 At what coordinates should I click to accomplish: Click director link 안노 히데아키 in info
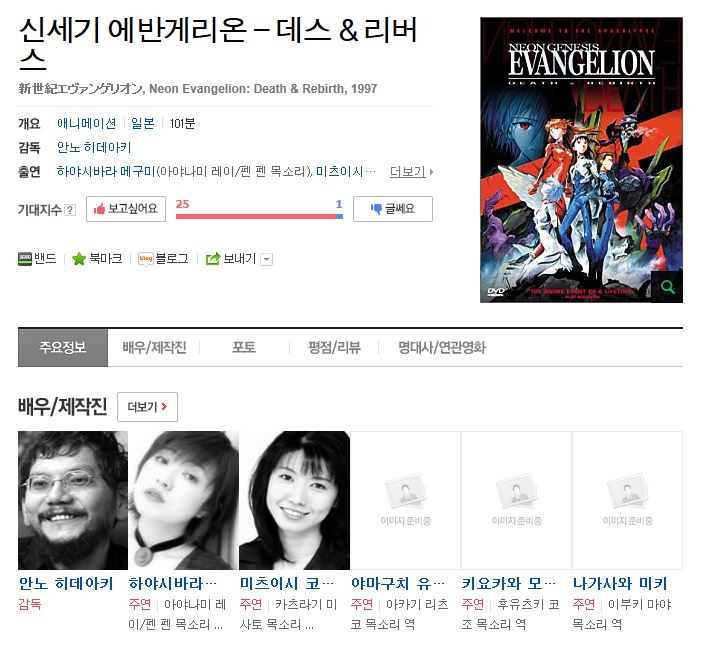pyautogui.click(x=94, y=147)
